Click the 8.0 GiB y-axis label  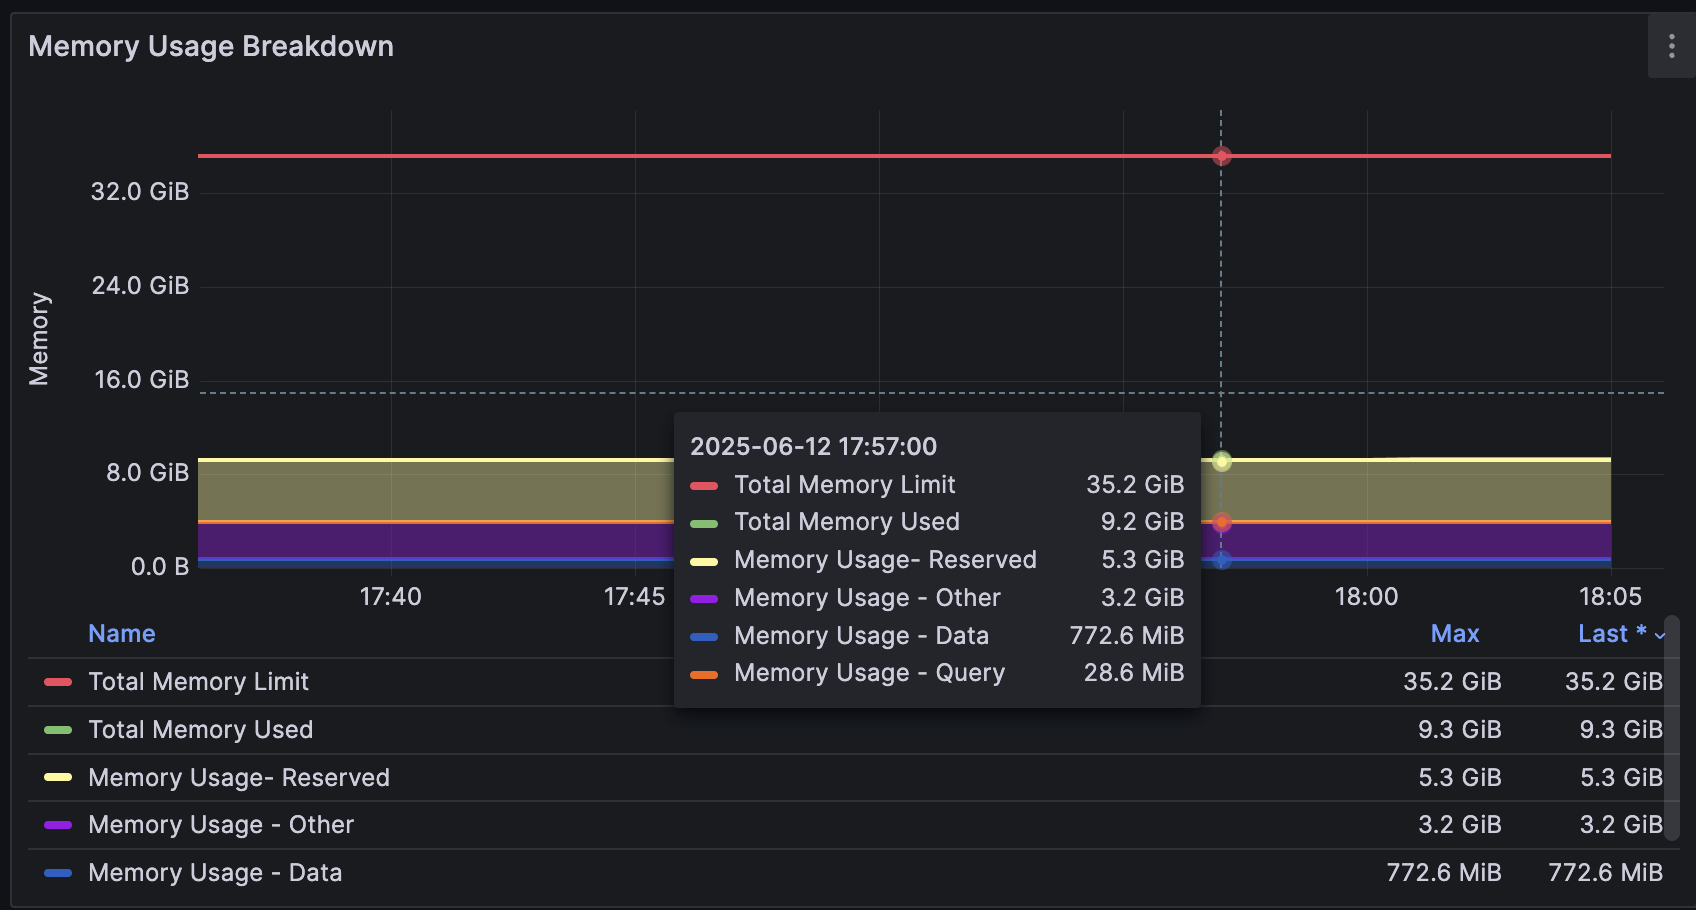(x=148, y=473)
